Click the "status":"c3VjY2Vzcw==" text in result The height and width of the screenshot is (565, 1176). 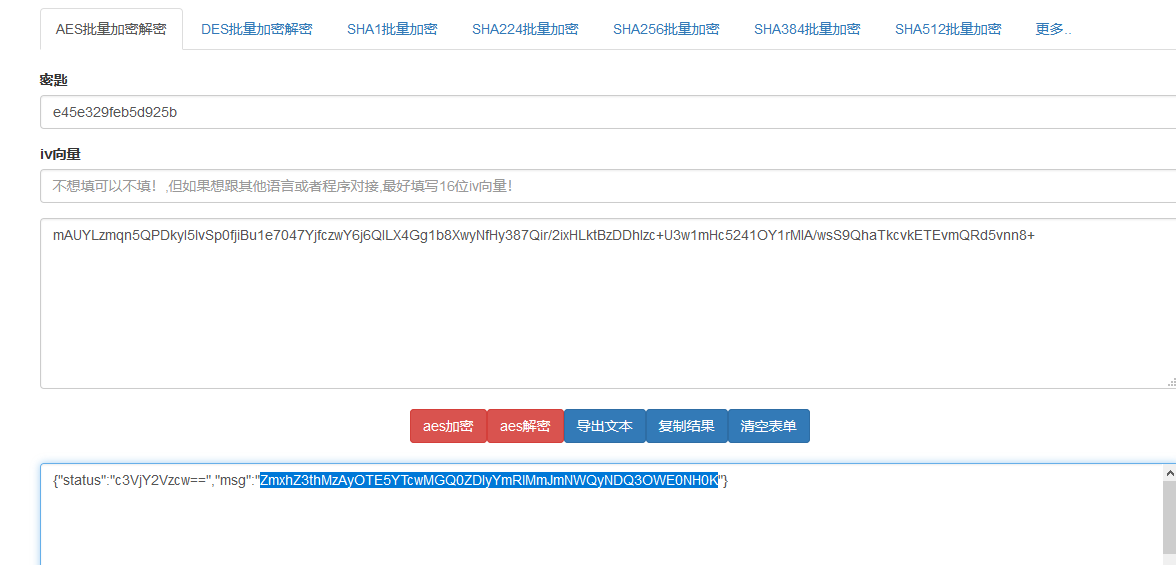coord(134,480)
